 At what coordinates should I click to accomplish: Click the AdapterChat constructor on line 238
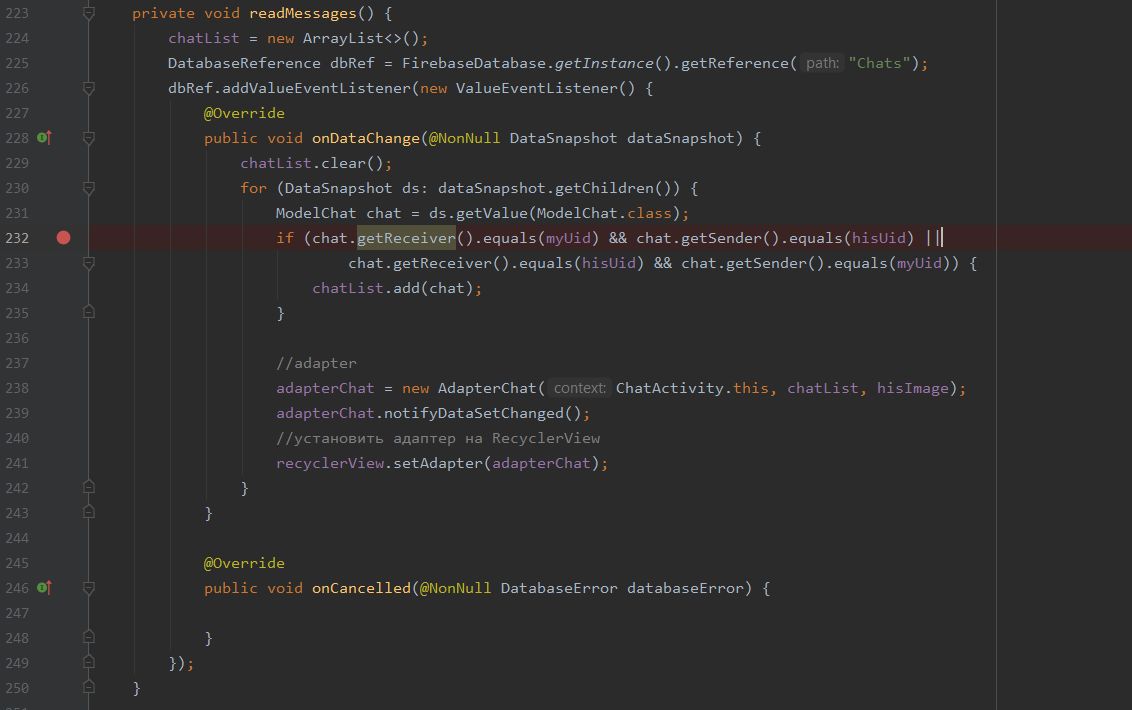point(487,388)
